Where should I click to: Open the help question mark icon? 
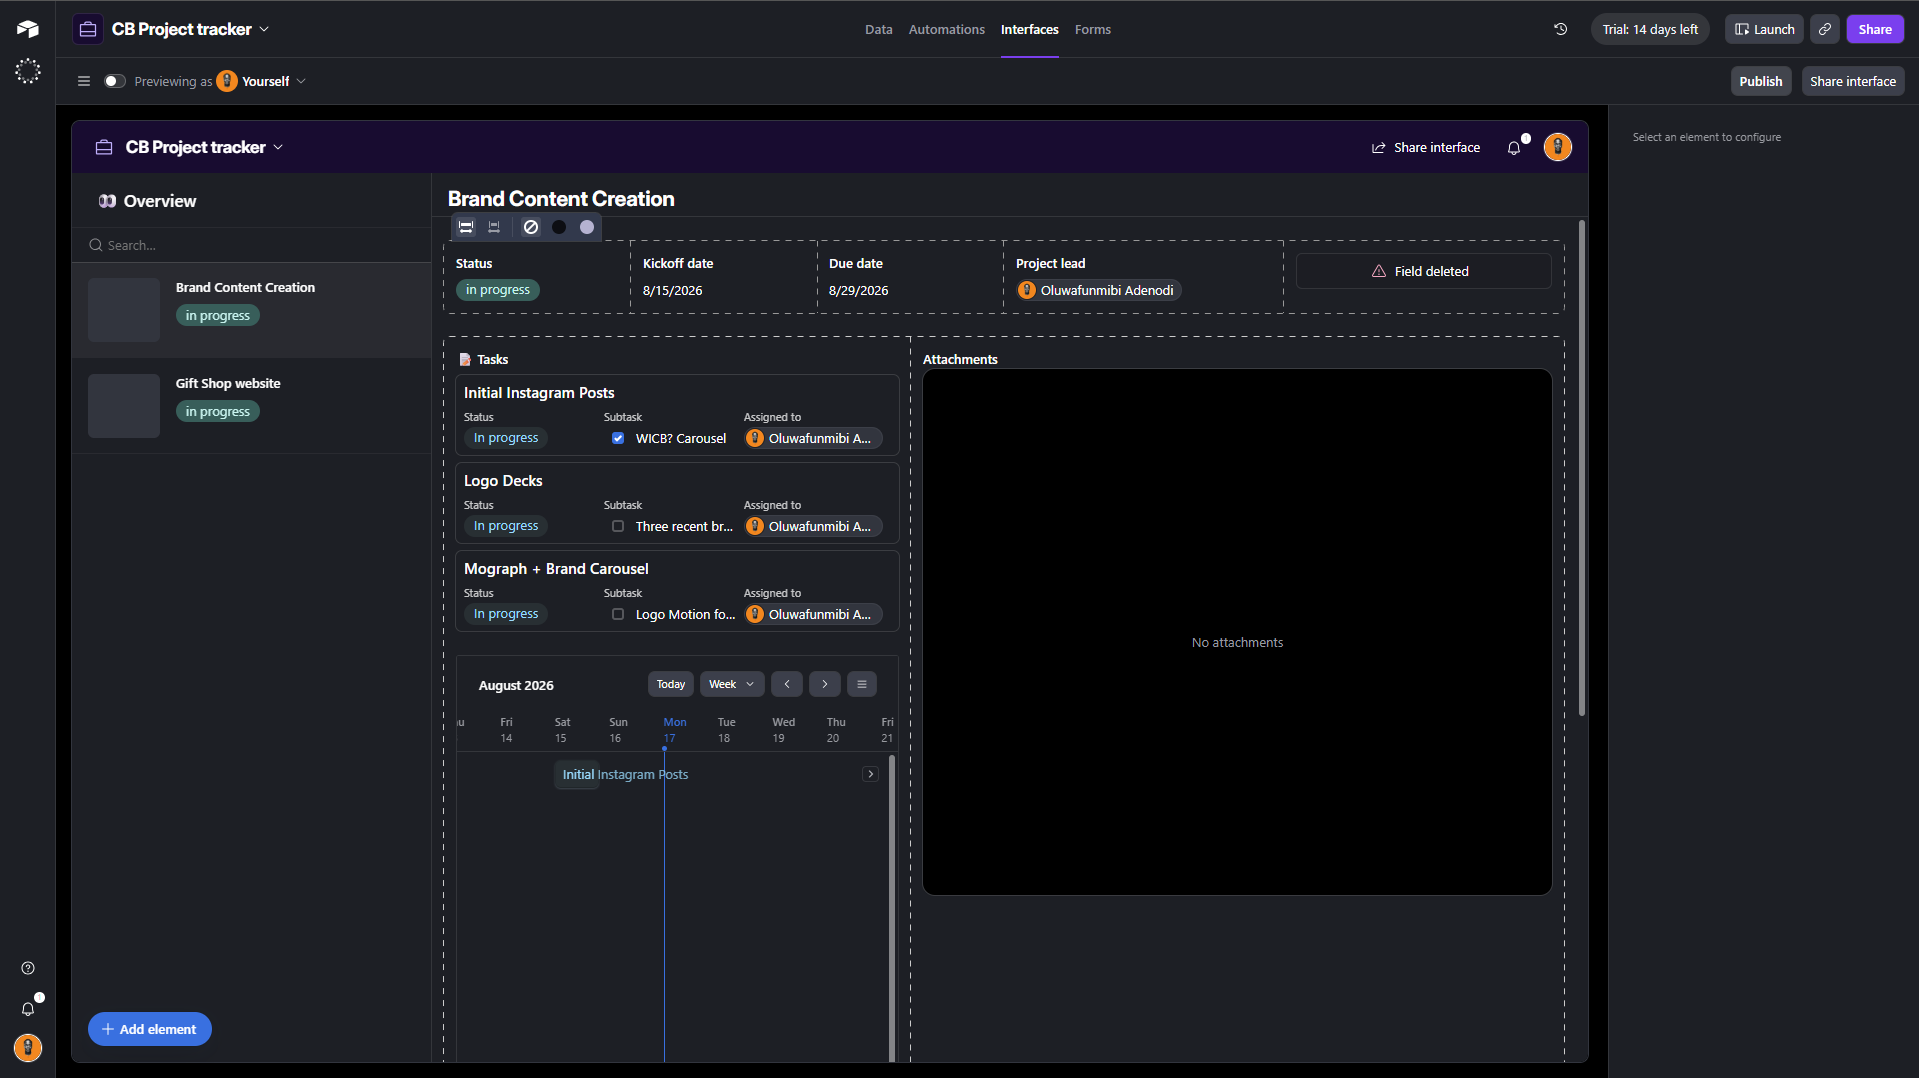[28, 968]
